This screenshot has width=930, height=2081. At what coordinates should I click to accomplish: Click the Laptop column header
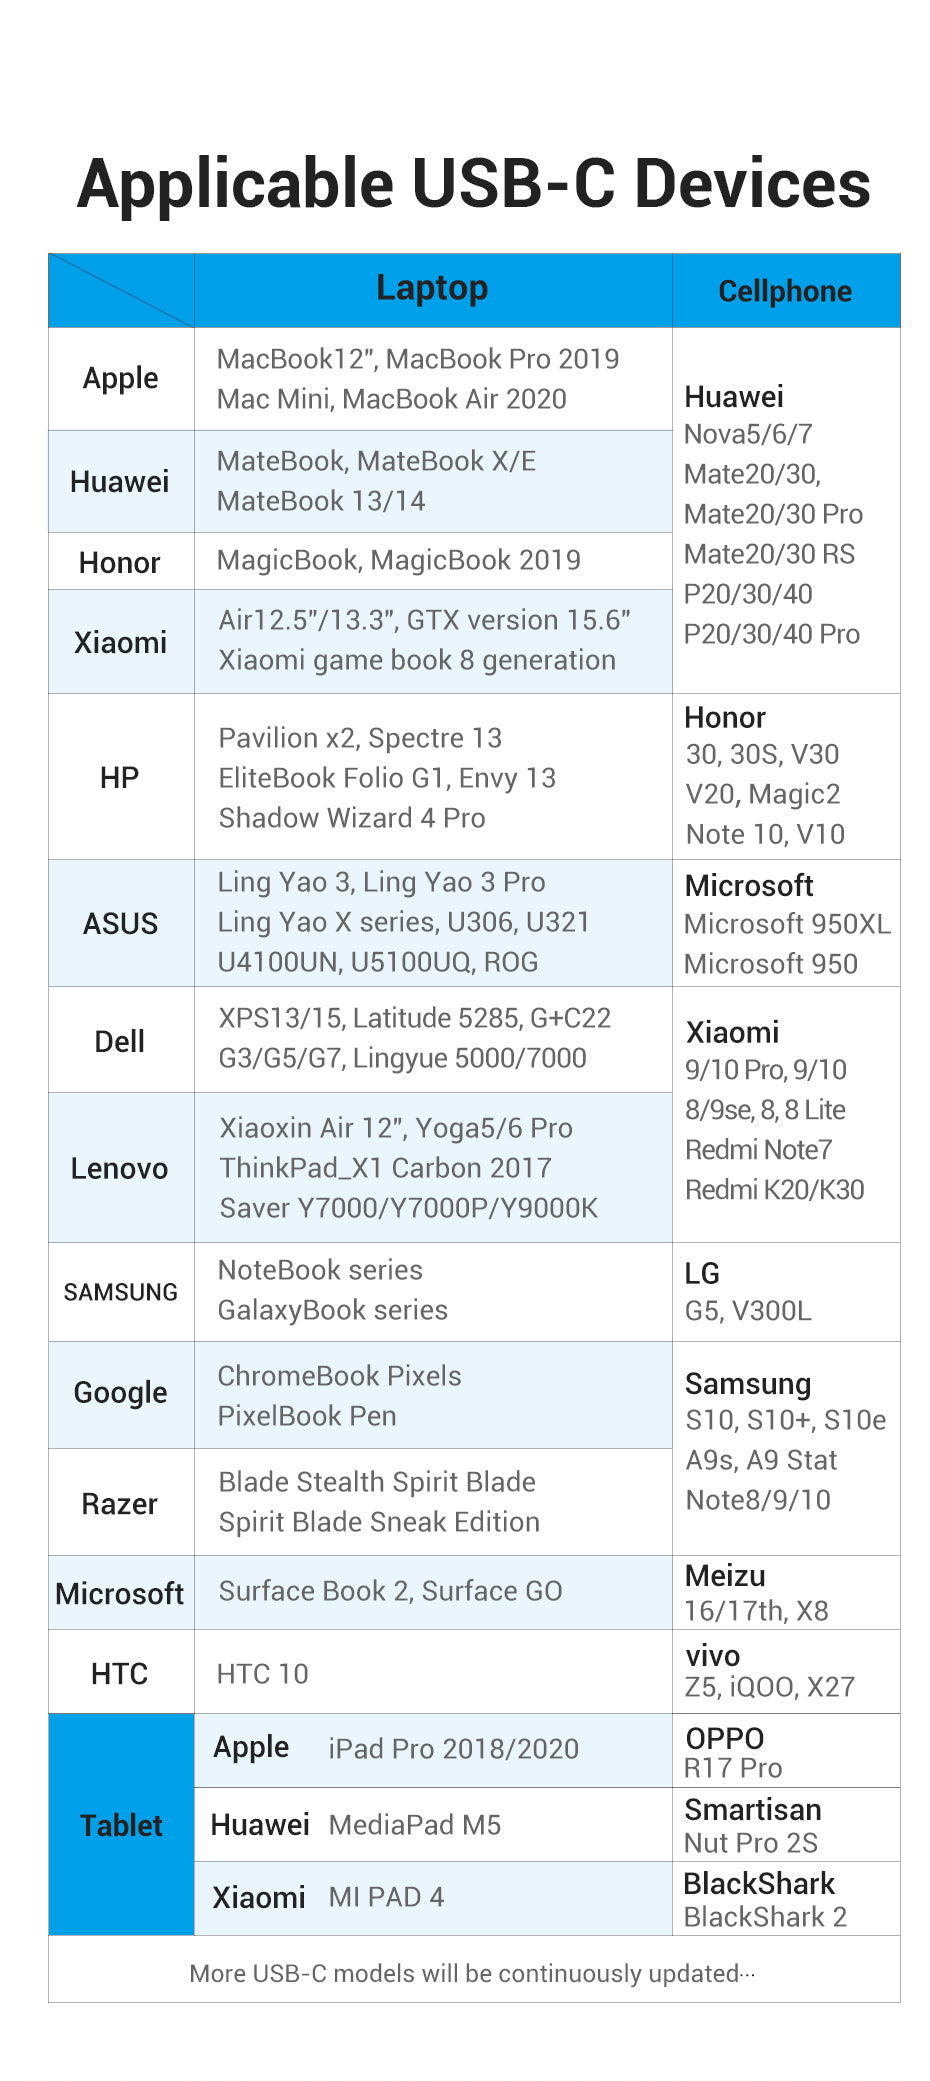coord(432,288)
